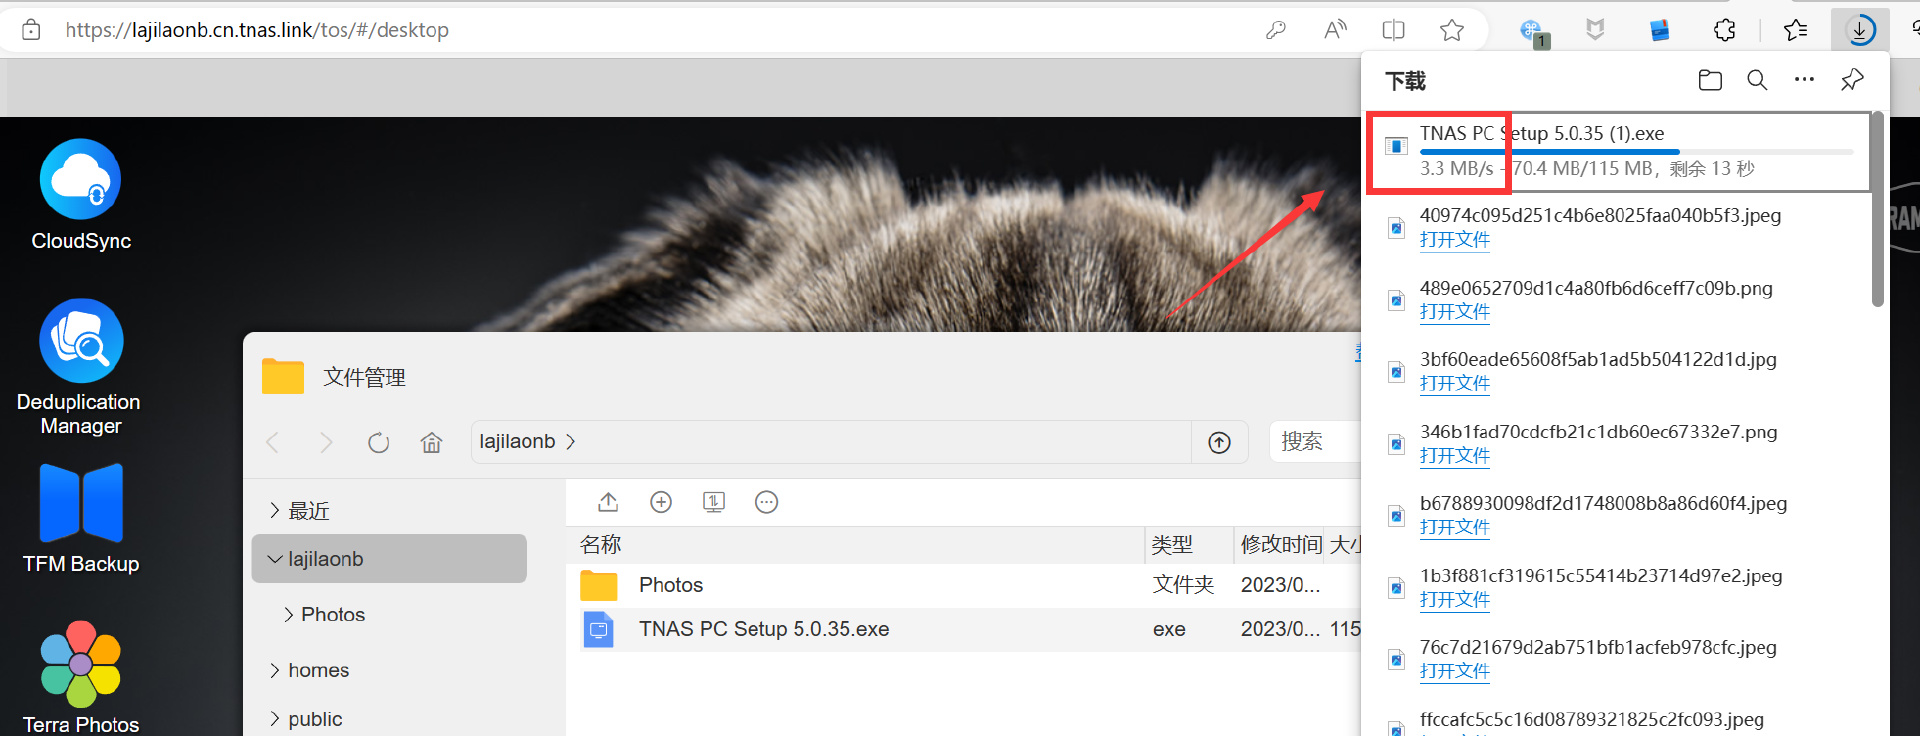Open the CloudSync desktop app
Viewport: 1920px width, 736px height.
pos(80,195)
